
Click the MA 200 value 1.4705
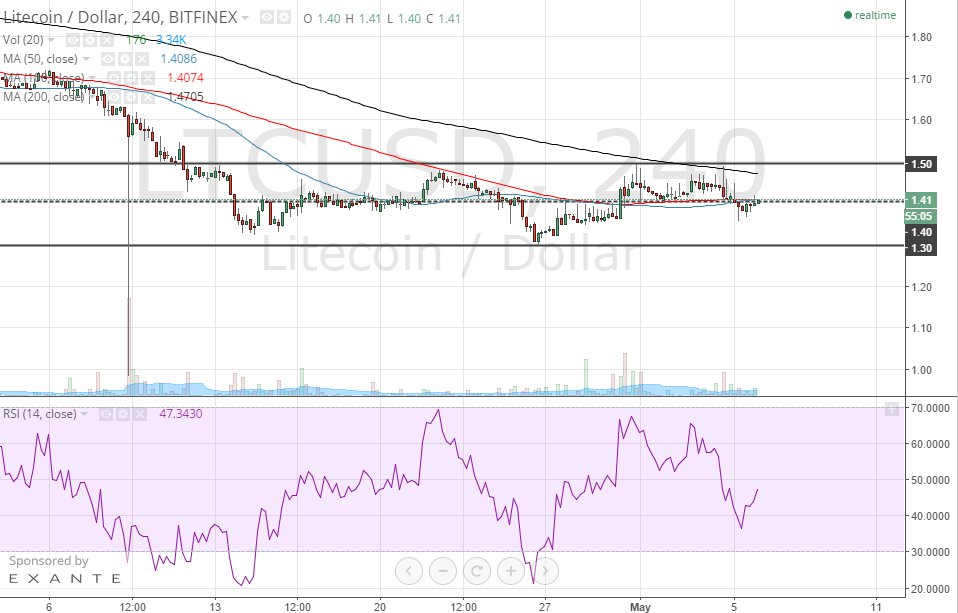click(x=185, y=97)
